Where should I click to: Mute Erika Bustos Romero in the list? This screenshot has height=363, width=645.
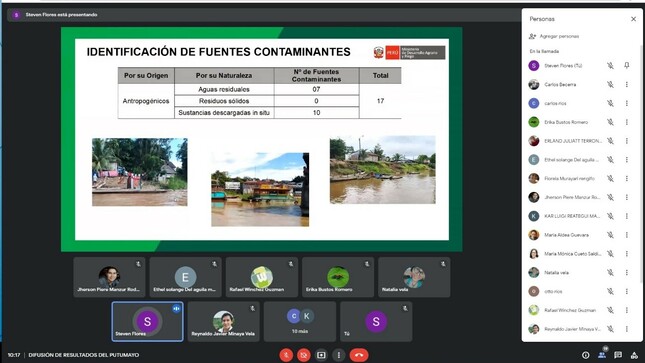[610, 122]
